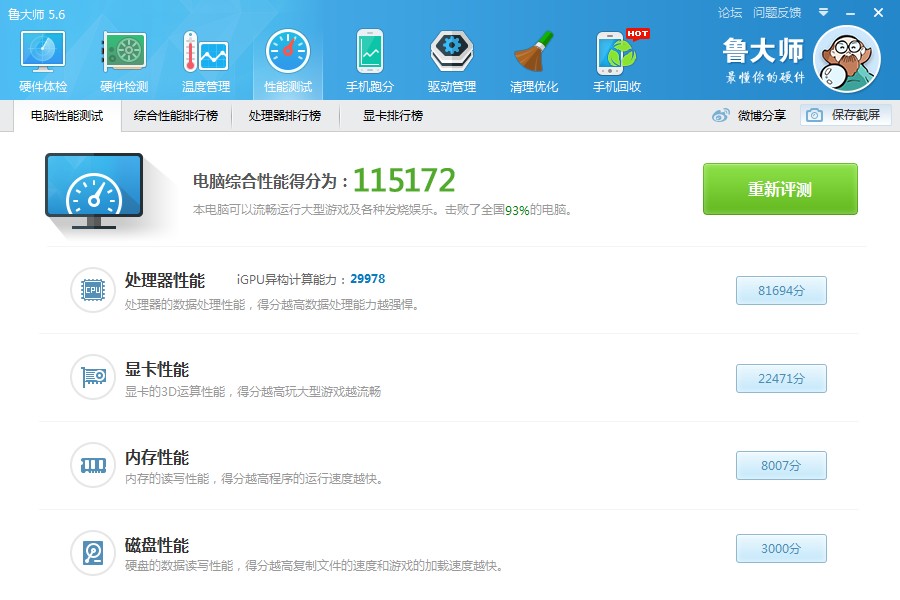Click the 磁盘性能 heading
Viewport: 900px width, 600px height.
tap(157, 545)
